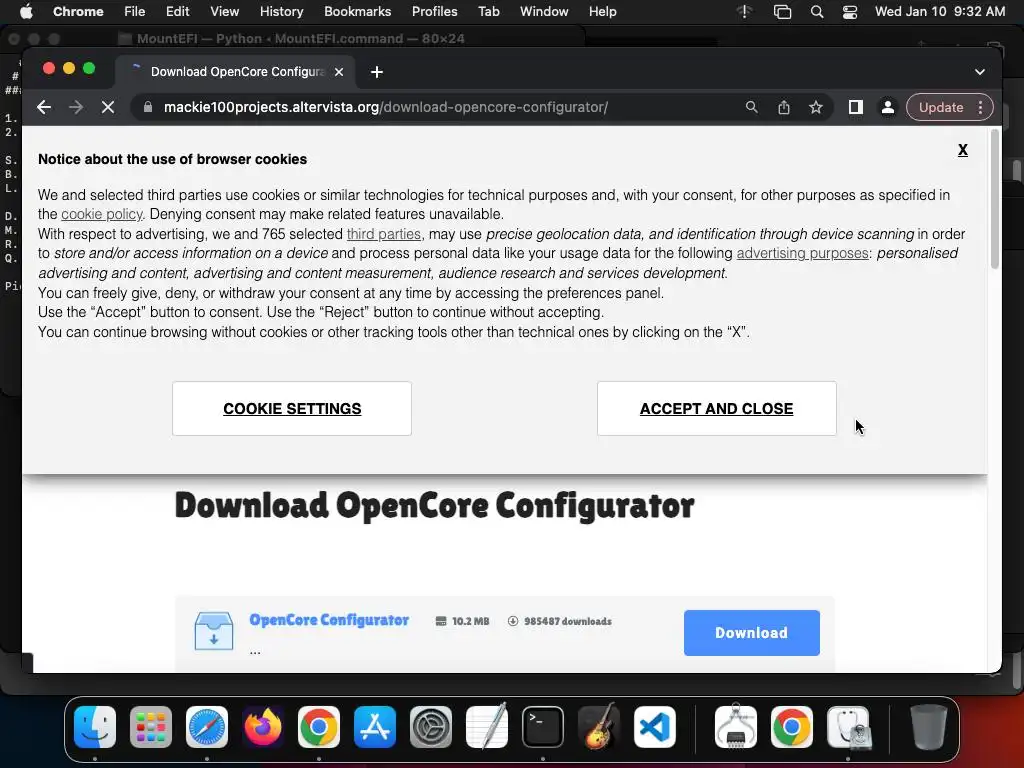The height and width of the screenshot is (768, 1024).
Task: Open Control Center in menu bar
Action: [850, 12]
